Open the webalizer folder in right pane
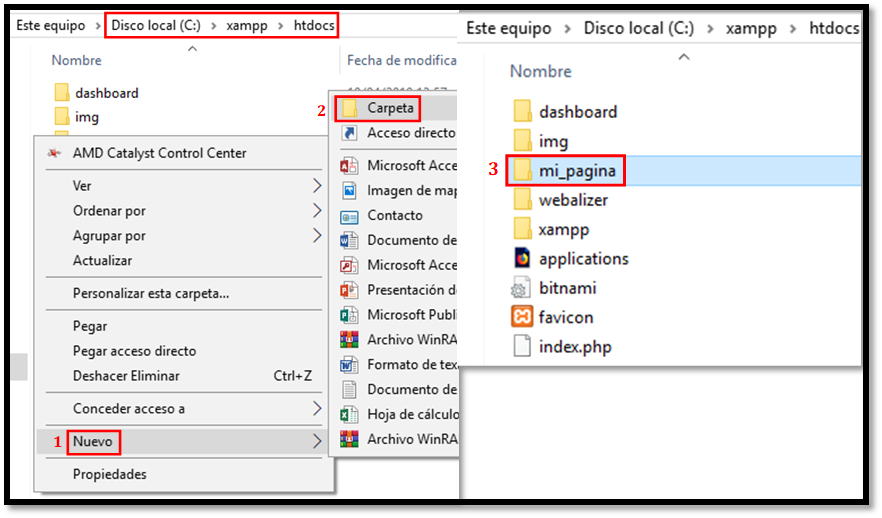Screen dimensions: 882x518 point(573,200)
